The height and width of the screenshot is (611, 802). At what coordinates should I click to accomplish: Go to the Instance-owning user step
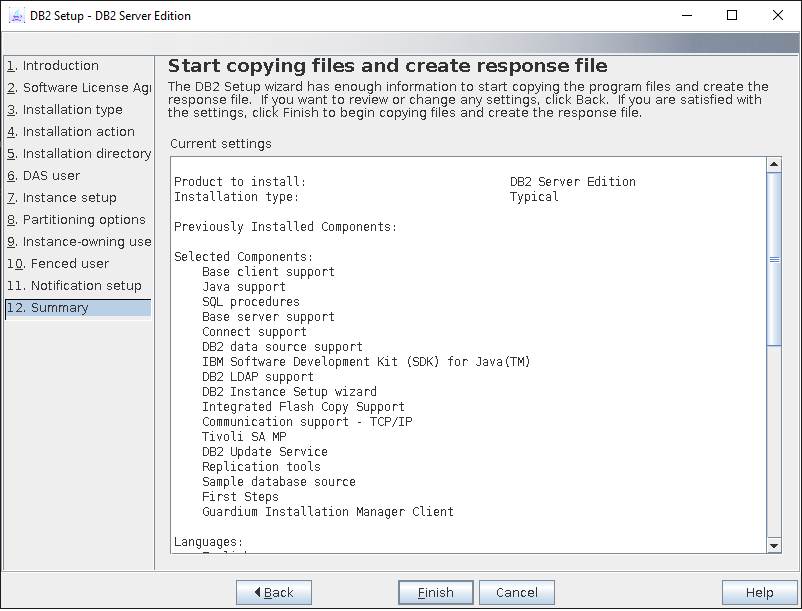pyautogui.click(x=78, y=242)
